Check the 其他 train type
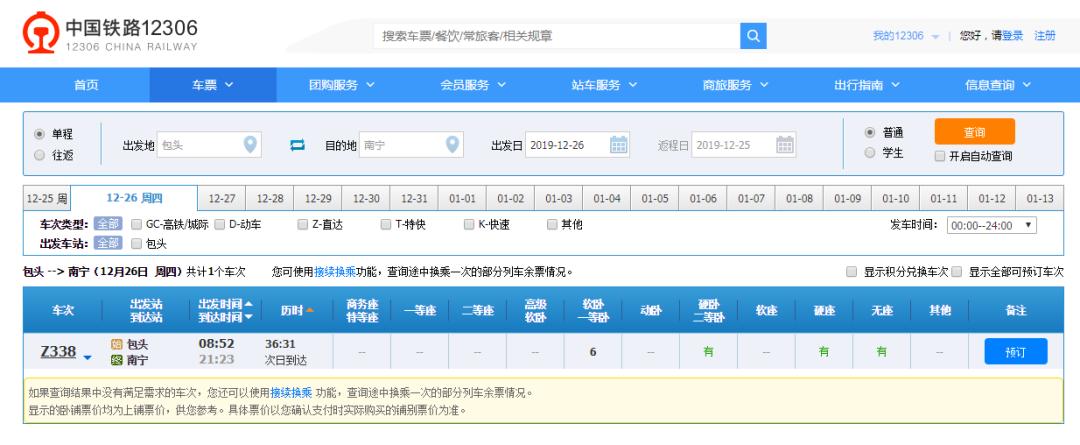The image size is (1080, 445). (x=552, y=224)
